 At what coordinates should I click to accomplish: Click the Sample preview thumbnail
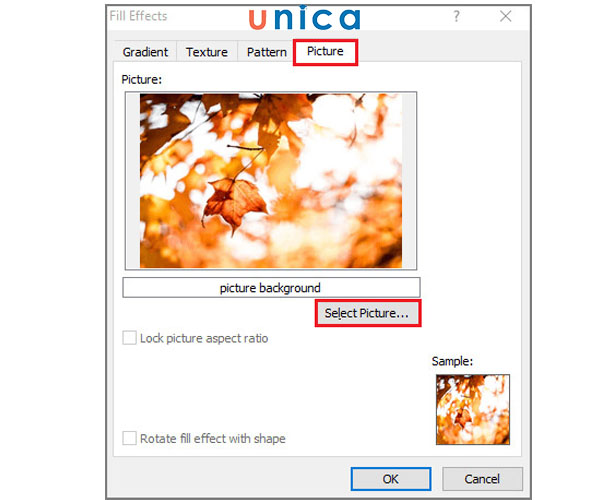(x=473, y=409)
